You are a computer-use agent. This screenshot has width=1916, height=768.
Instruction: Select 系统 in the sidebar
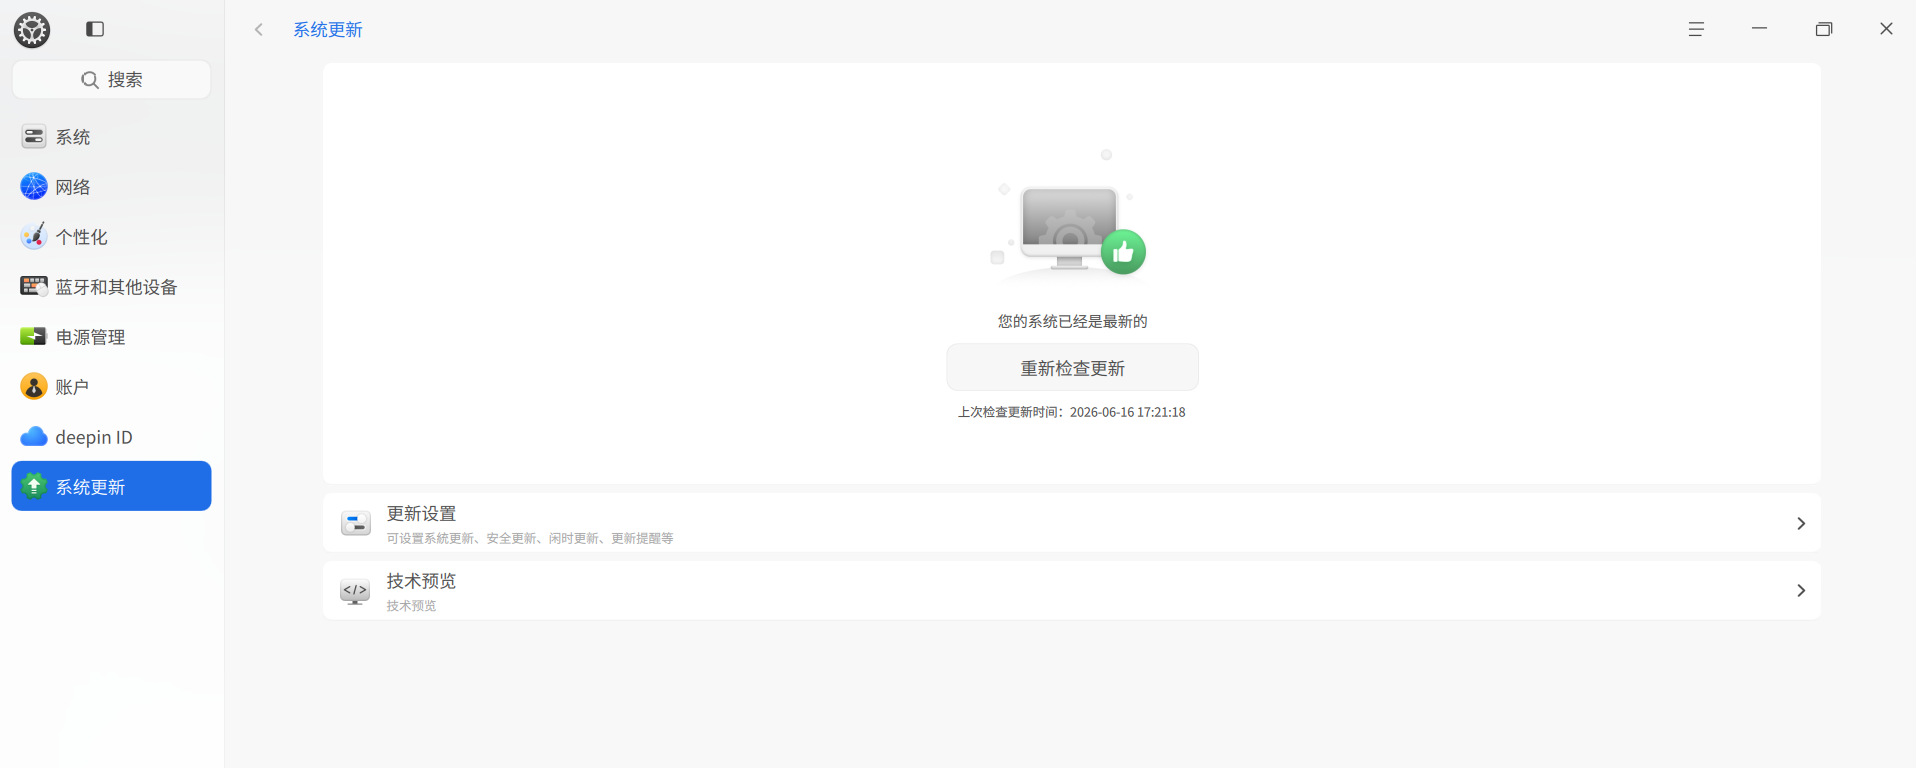111,136
